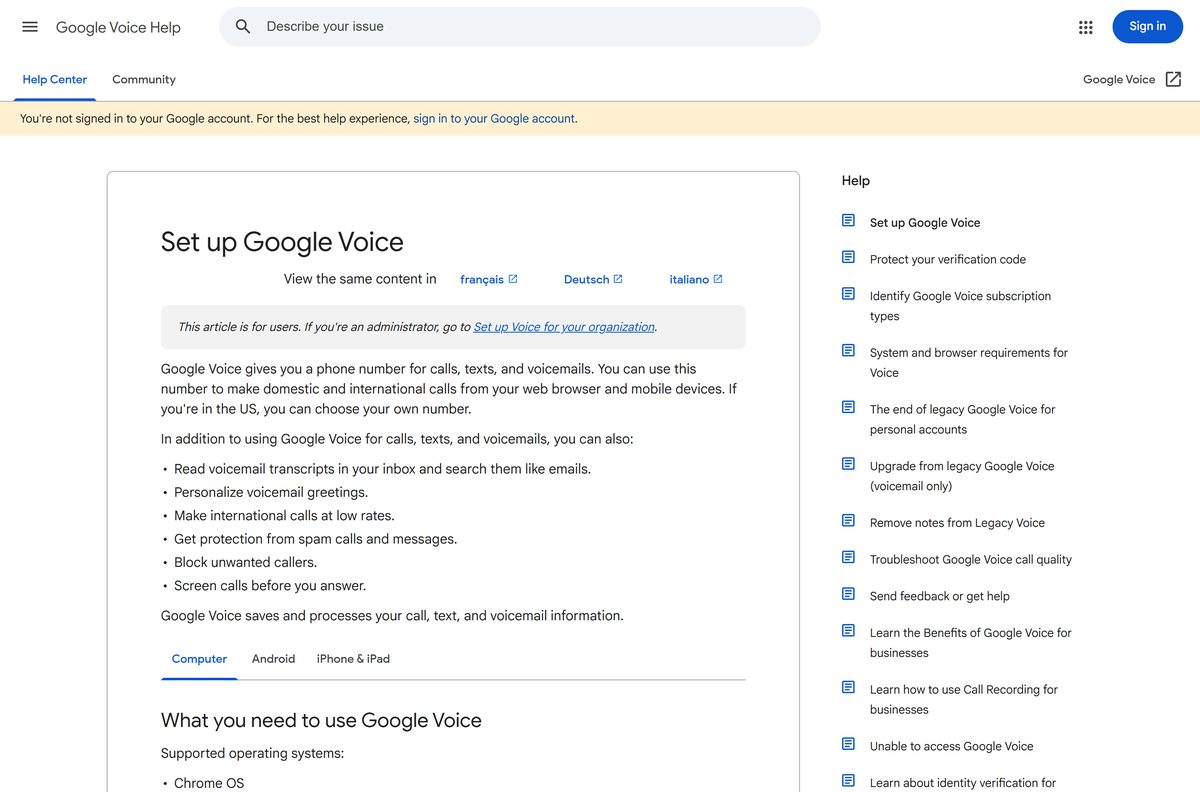Open Learn the Benefits of Google Voice article
This screenshot has height=792, width=1200.
click(970, 642)
